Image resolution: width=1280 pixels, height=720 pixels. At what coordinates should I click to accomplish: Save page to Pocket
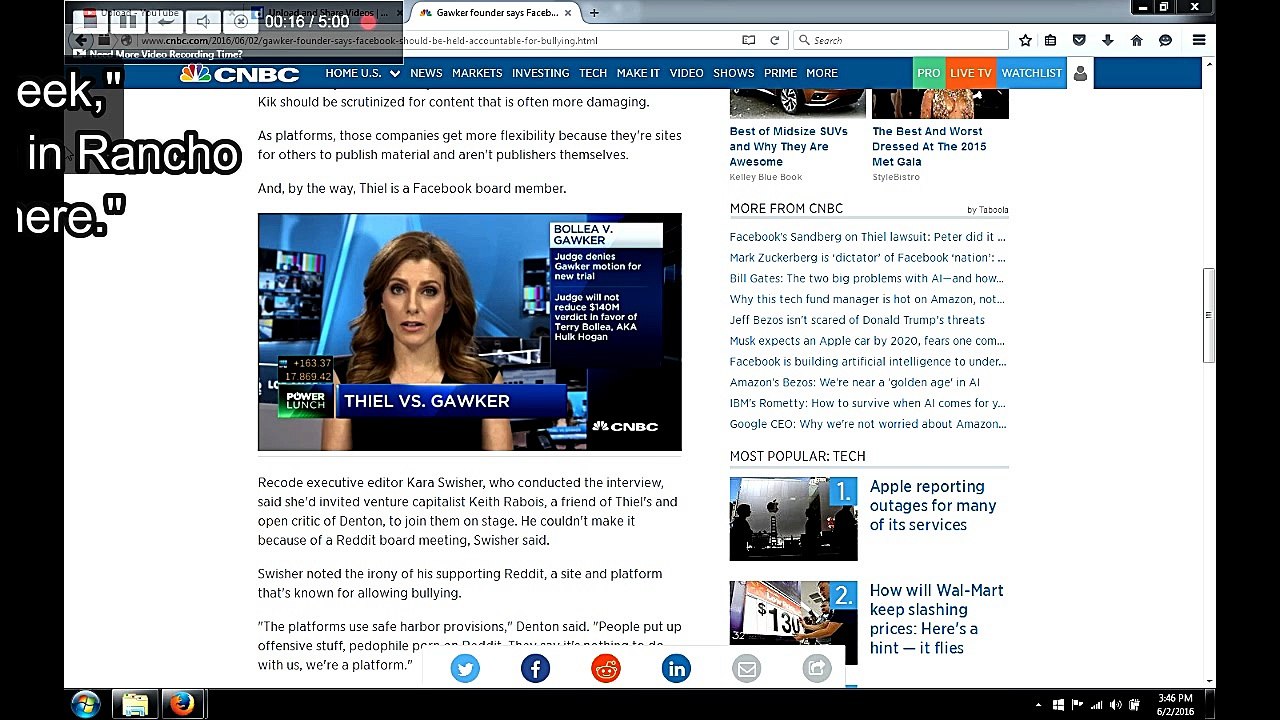(1079, 40)
